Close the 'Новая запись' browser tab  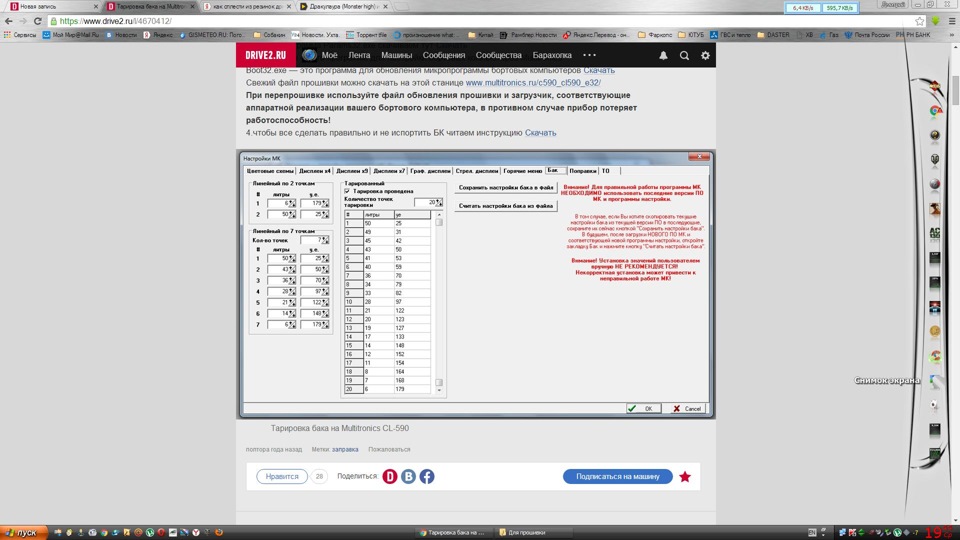(96, 7)
